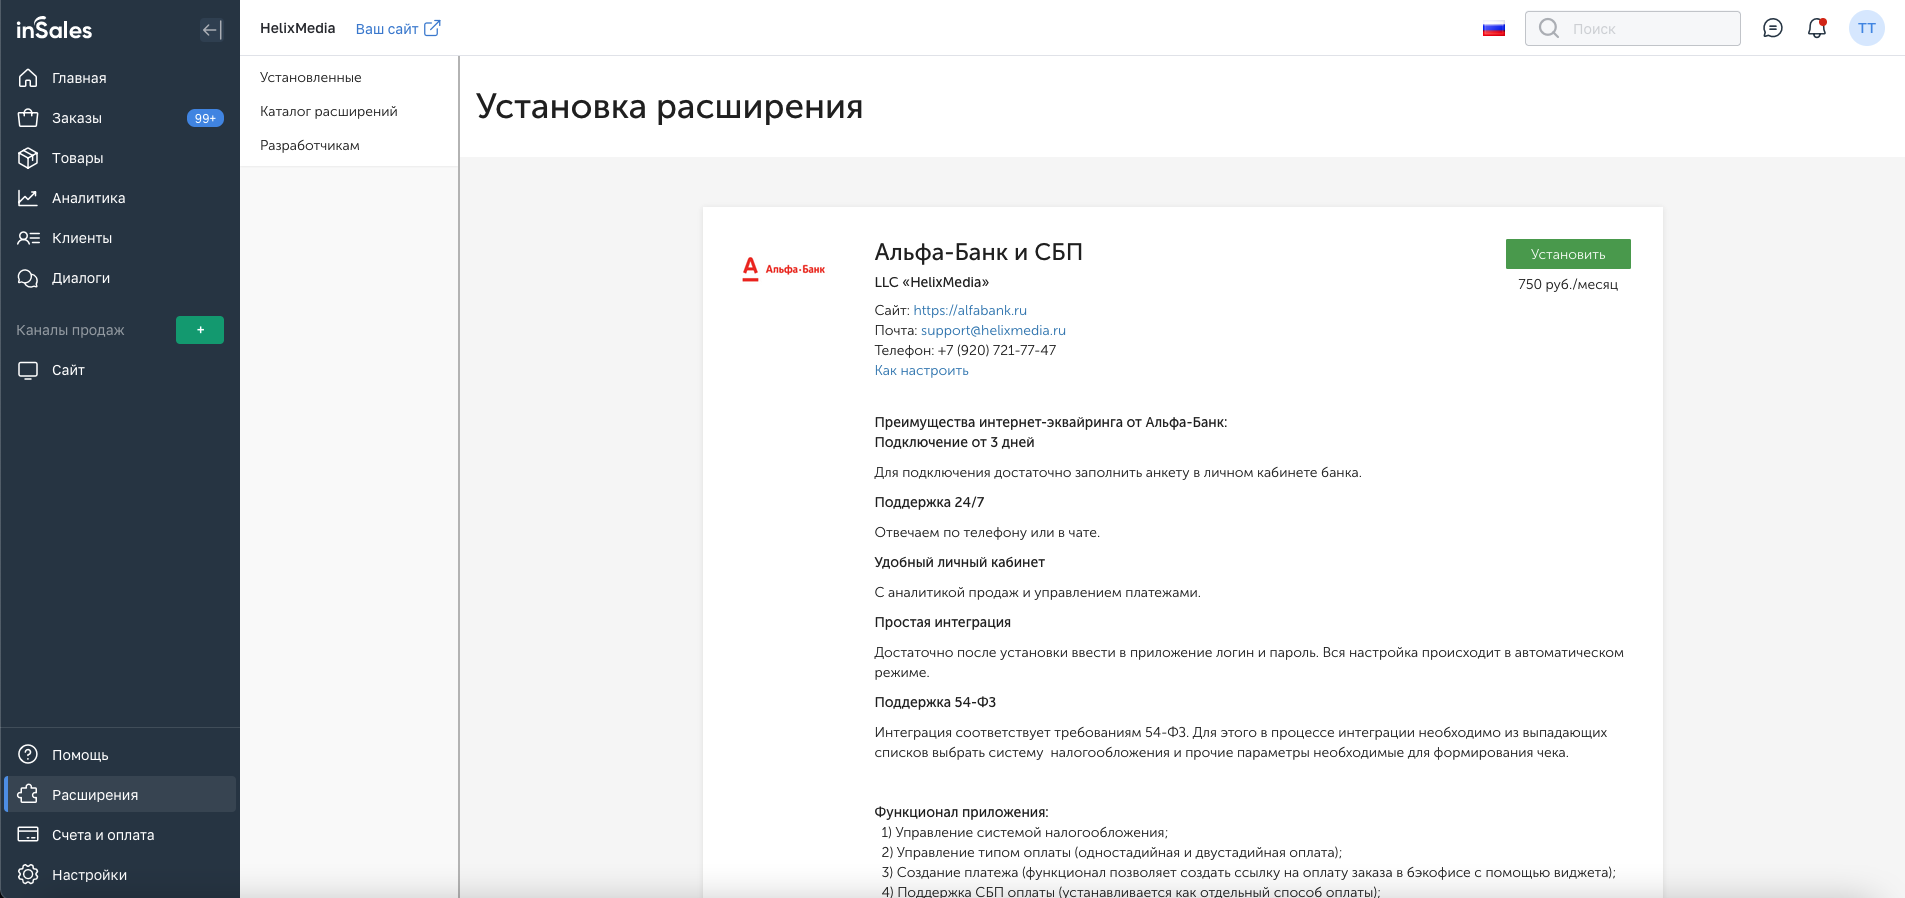
Task: Add a sales channel with the plus button
Action: click(200, 330)
